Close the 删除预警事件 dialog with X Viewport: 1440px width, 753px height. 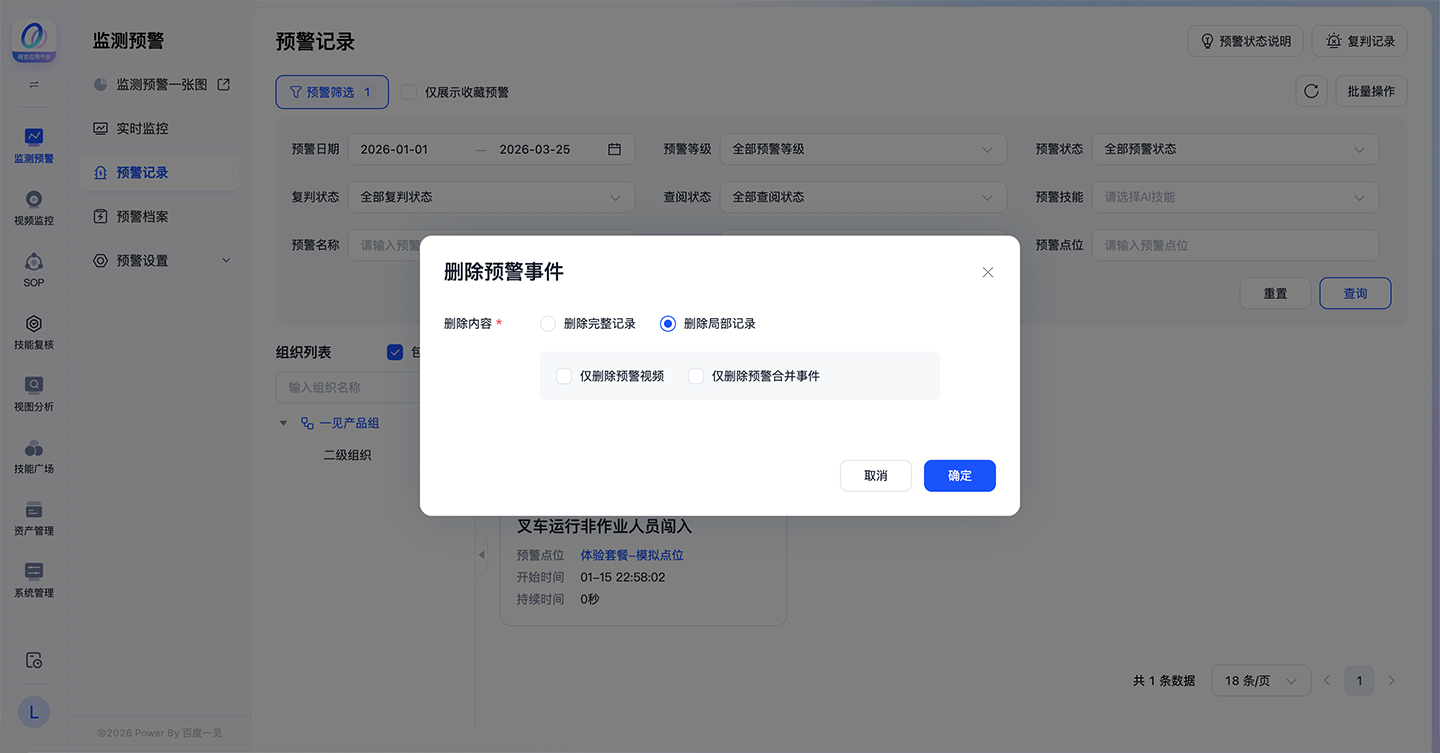tap(988, 272)
